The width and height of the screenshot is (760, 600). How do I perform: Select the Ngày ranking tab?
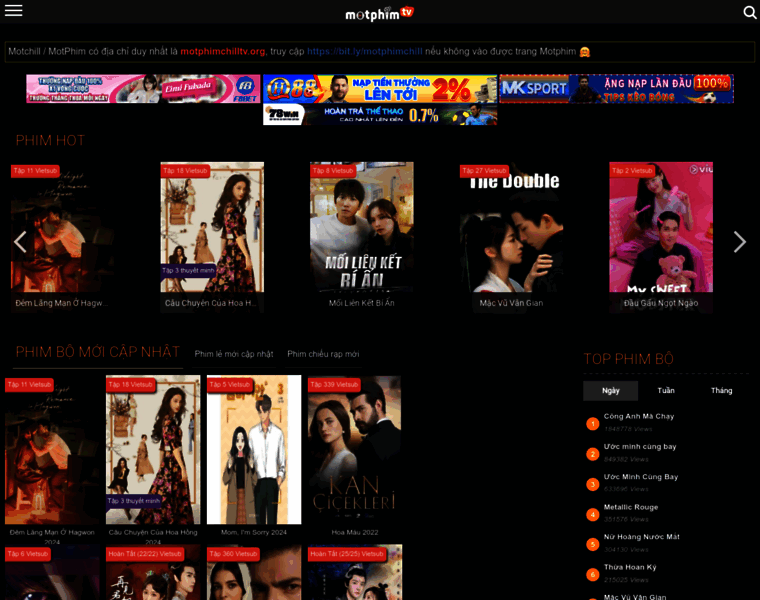[x=611, y=391]
